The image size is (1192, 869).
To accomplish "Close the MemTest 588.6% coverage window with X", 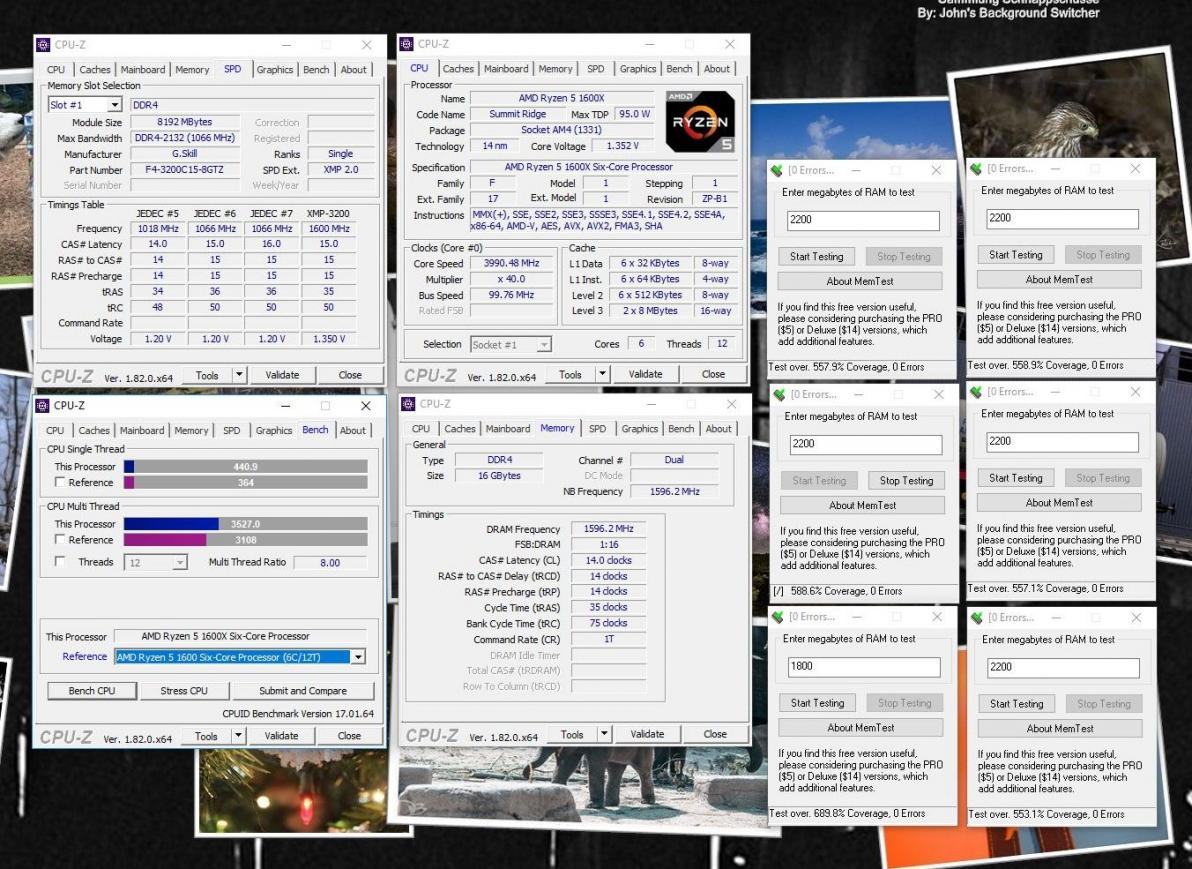I will coord(939,395).
